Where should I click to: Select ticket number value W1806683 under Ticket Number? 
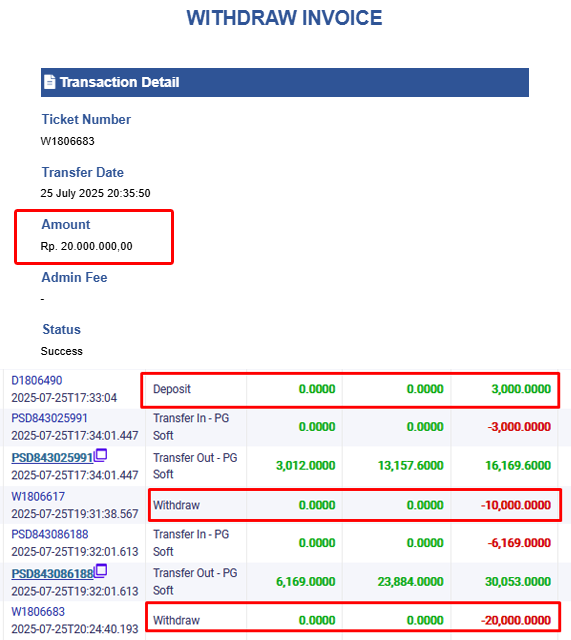pos(67,141)
